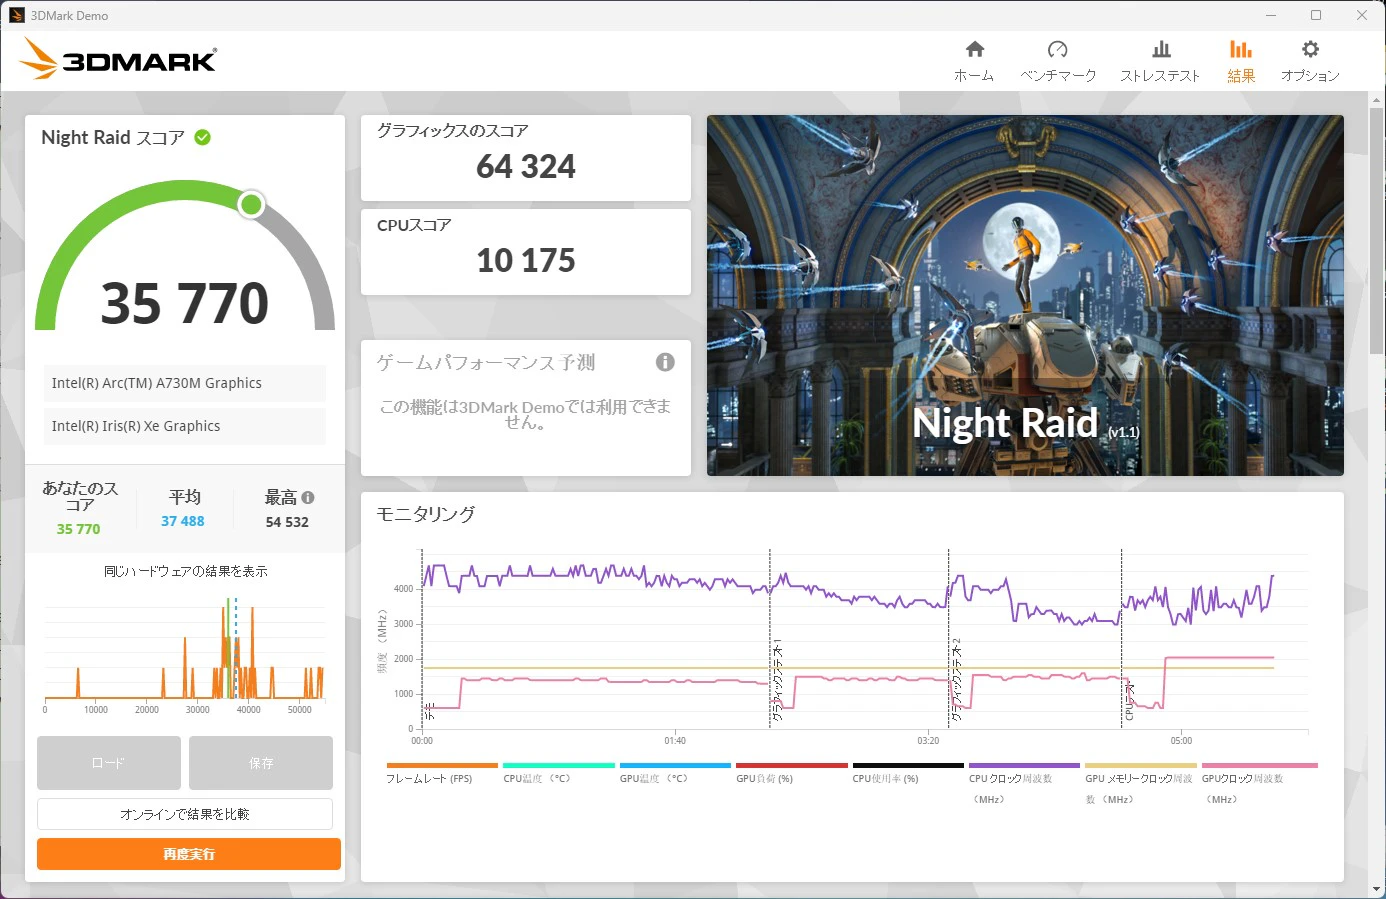
Task: Click the green valid-score checkmark icon
Action: [x=203, y=137]
